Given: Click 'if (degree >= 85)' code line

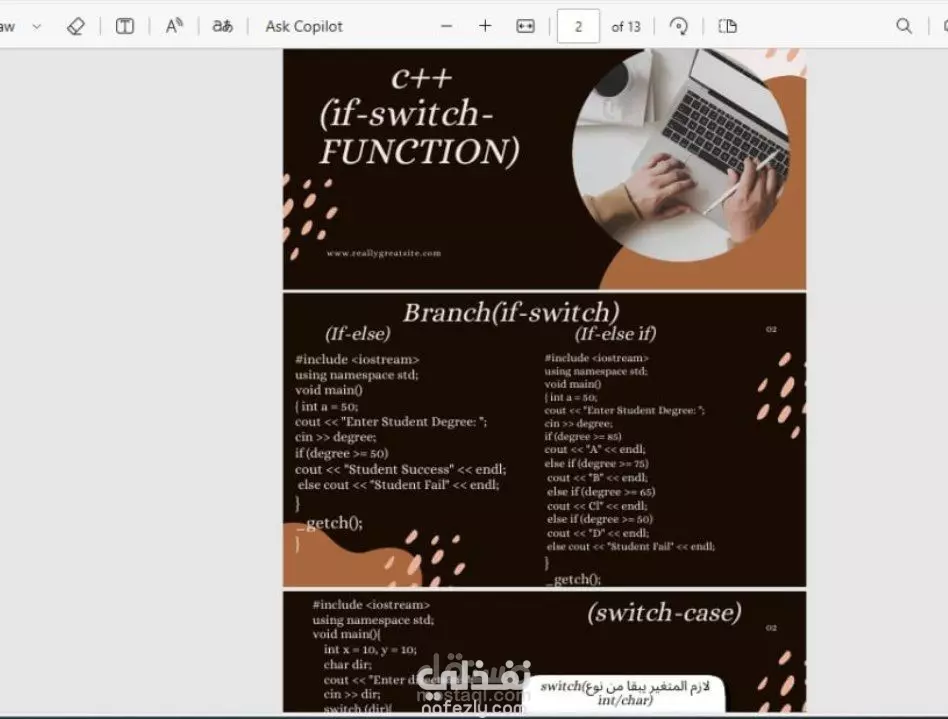Looking at the screenshot, I should tap(583, 436).
